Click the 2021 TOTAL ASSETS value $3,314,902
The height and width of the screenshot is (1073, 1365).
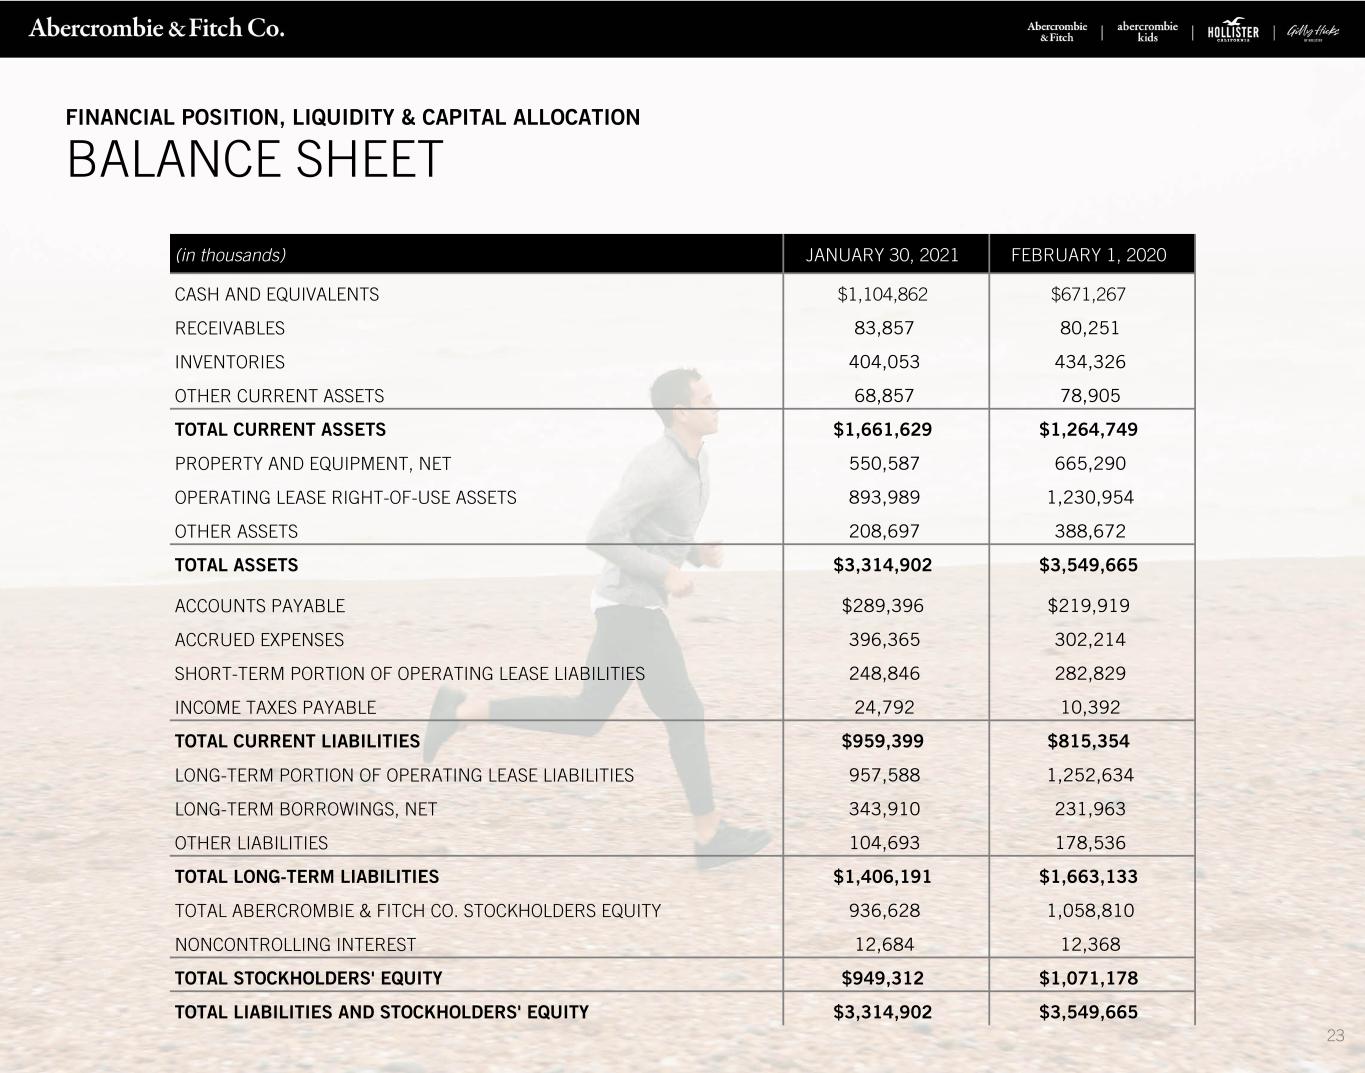[882, 565]
